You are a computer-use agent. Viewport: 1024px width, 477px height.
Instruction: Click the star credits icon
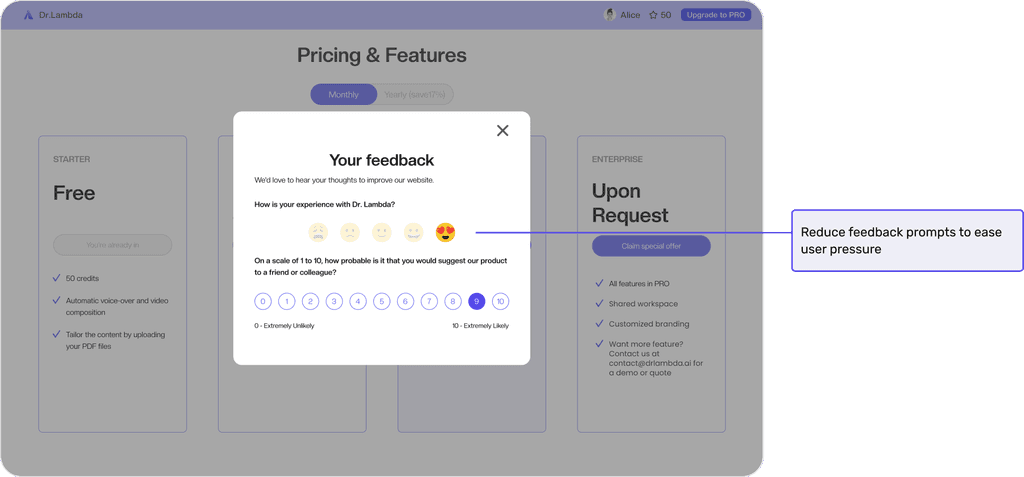point(653,15)
